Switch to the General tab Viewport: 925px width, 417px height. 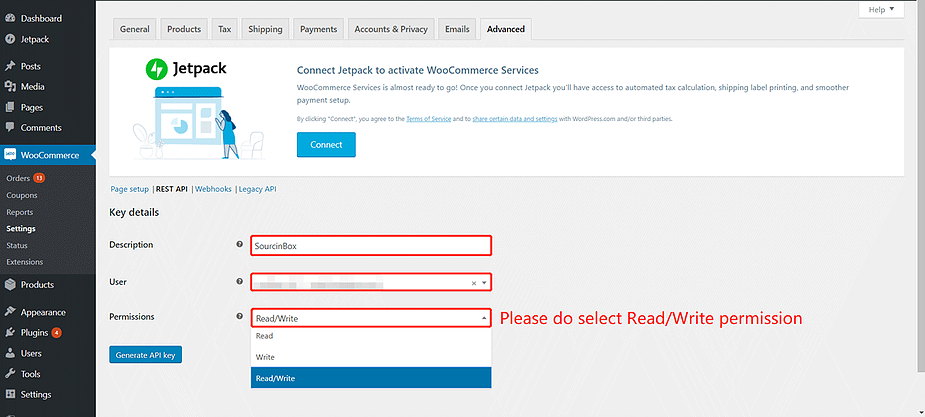(x=135, y=29)
